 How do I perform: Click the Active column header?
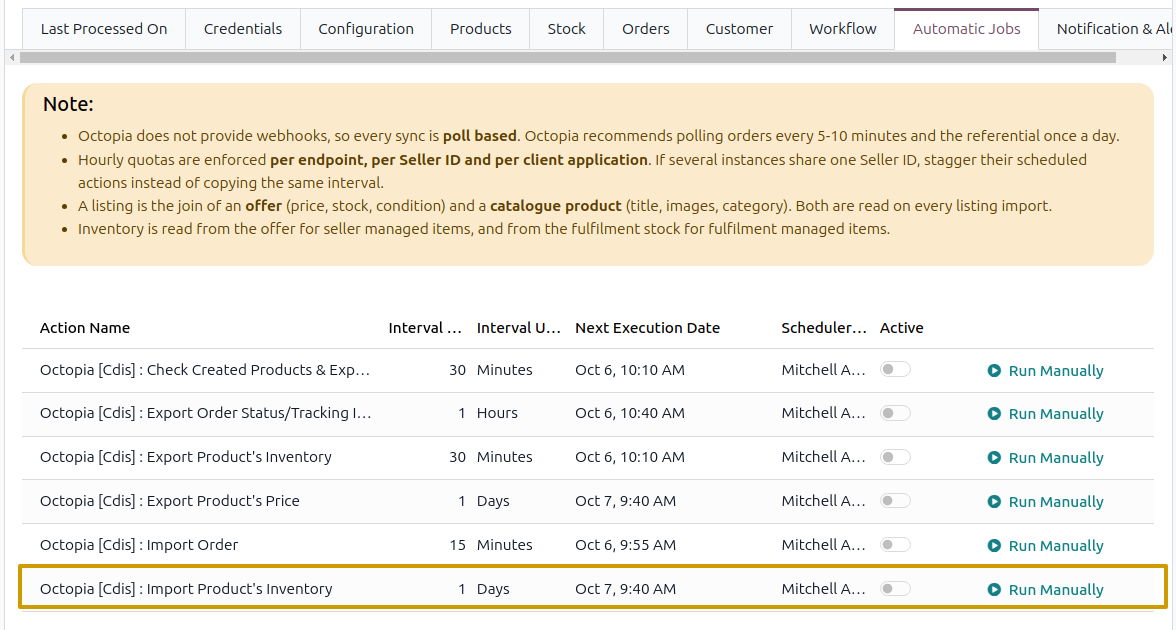coord(902,328)
